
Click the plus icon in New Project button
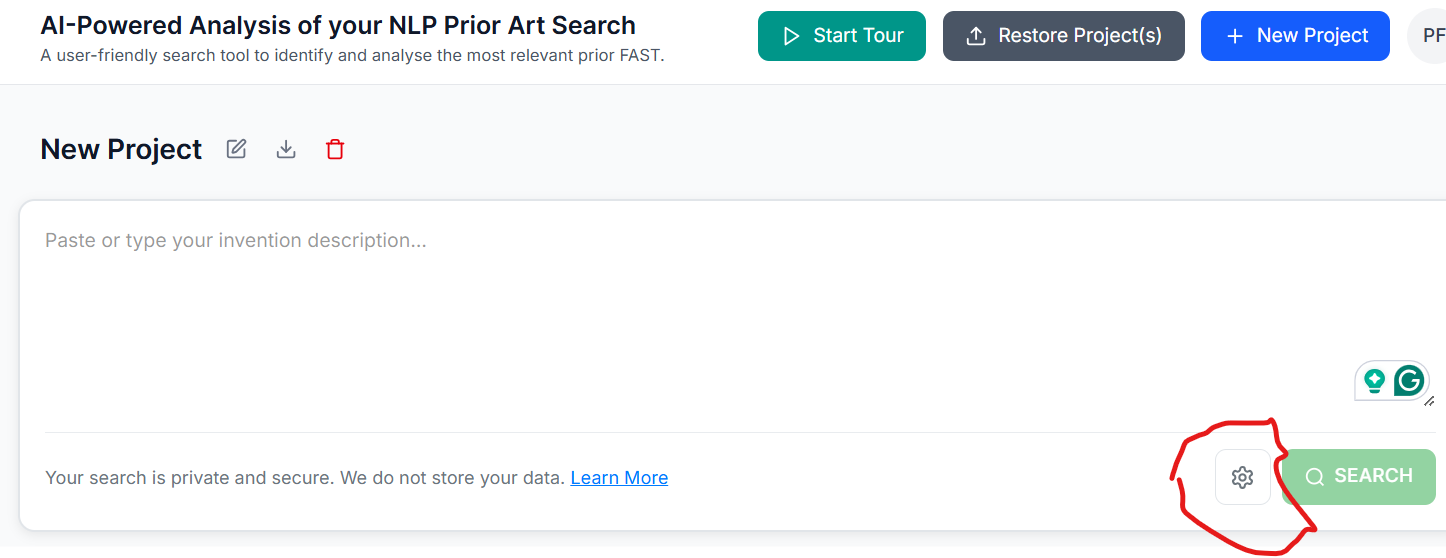(x=1235, y=36)
